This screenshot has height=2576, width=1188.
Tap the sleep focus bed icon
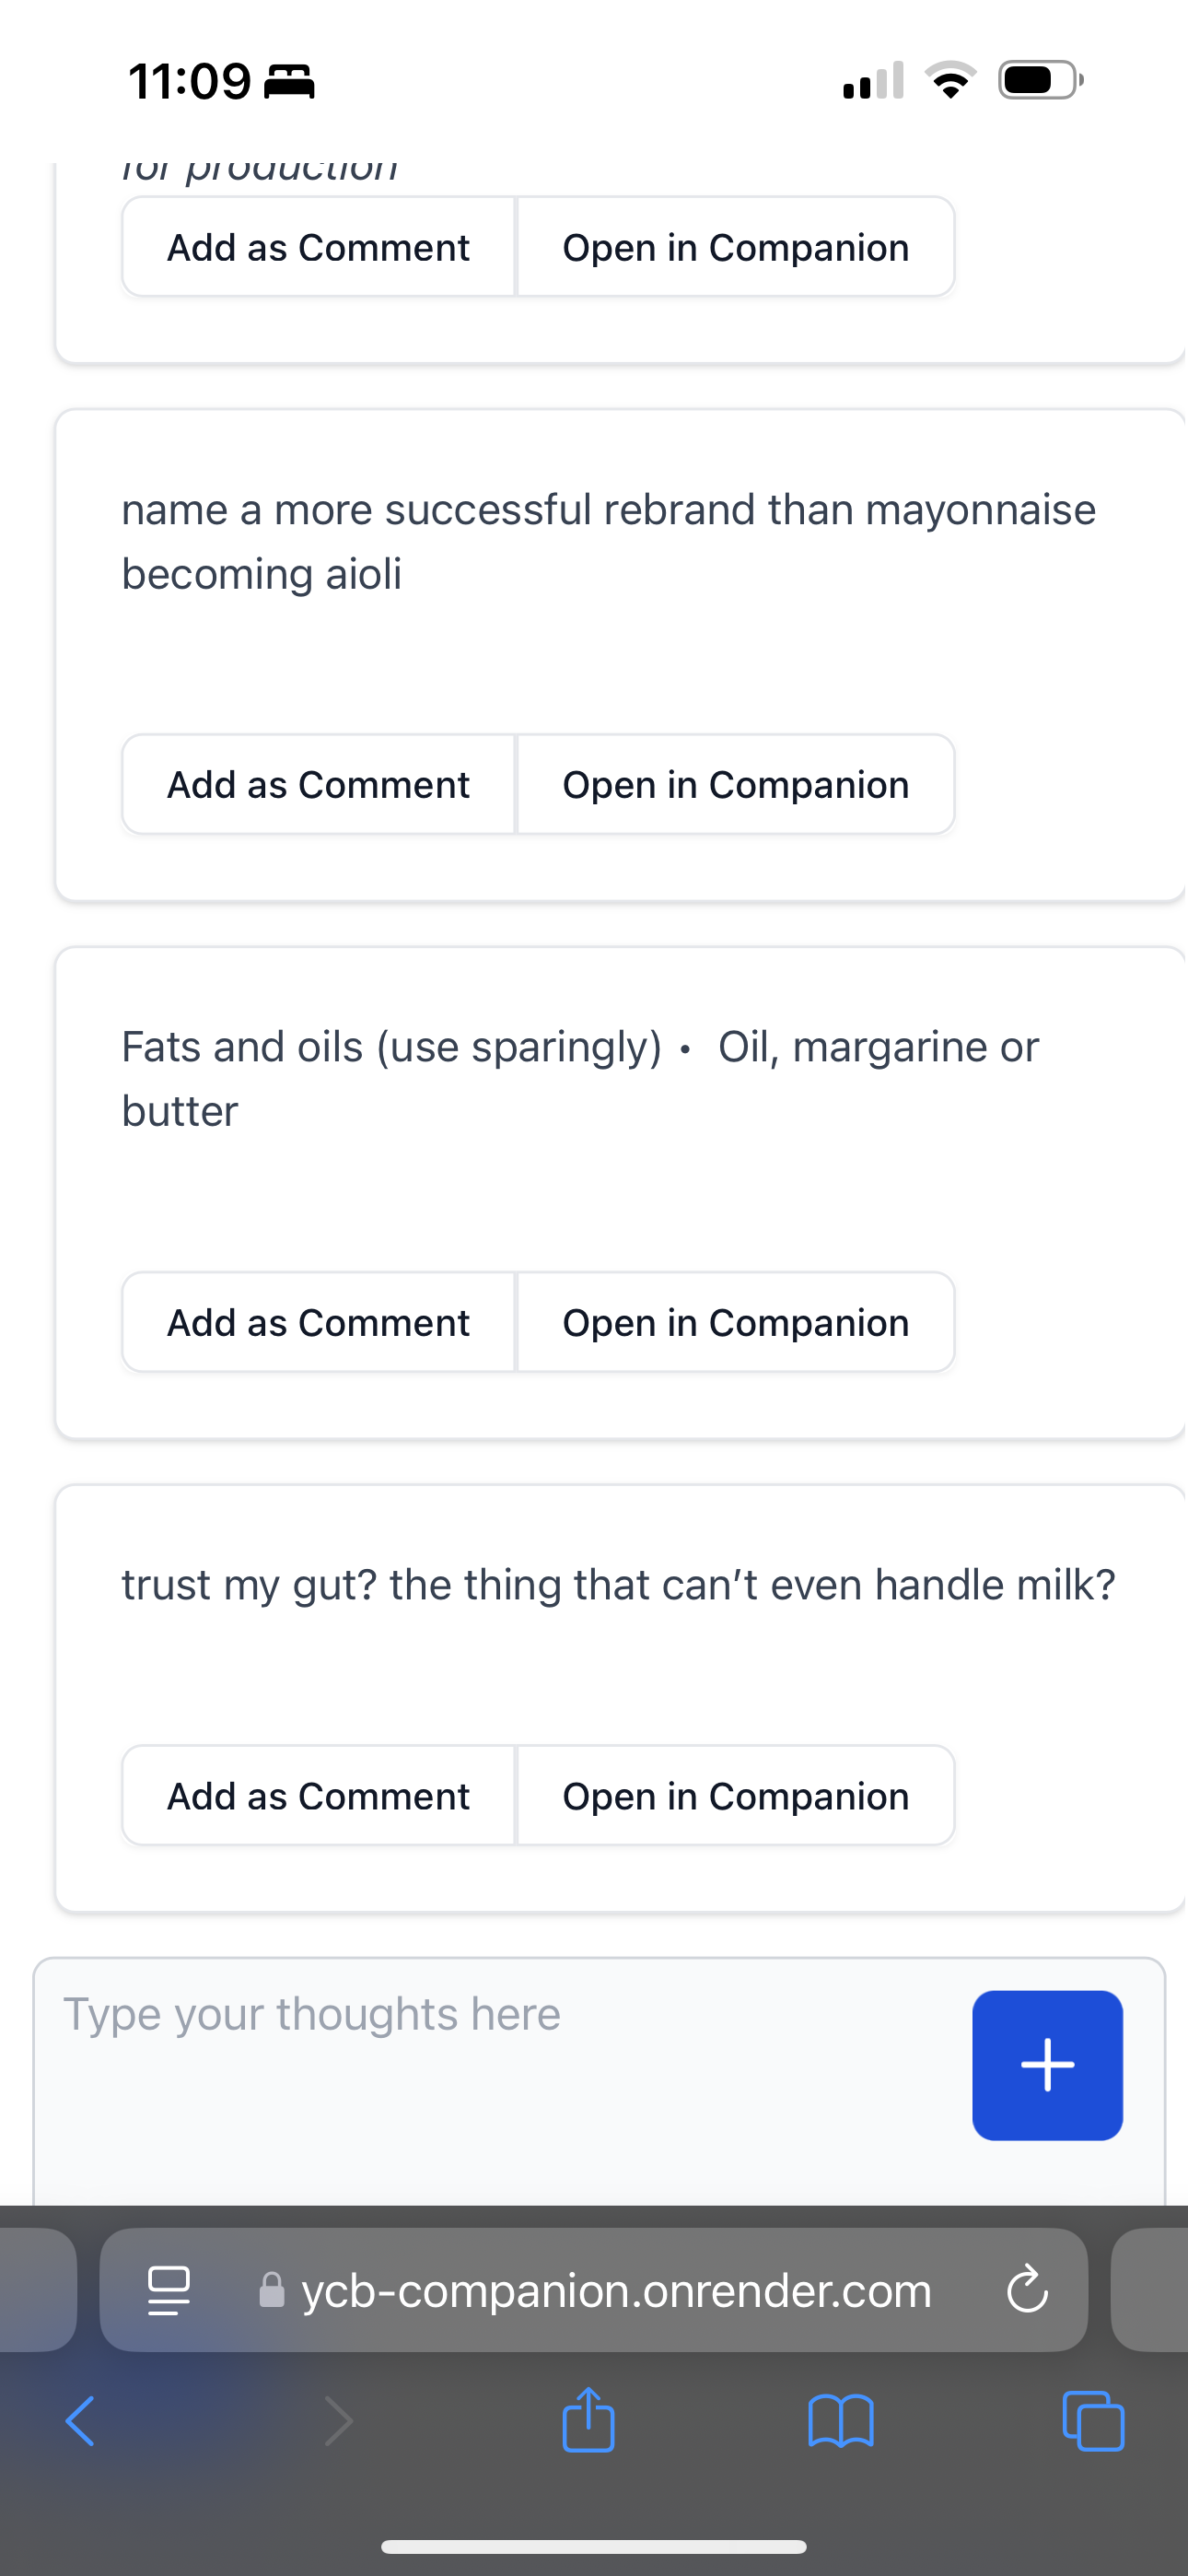pos(289,81)
